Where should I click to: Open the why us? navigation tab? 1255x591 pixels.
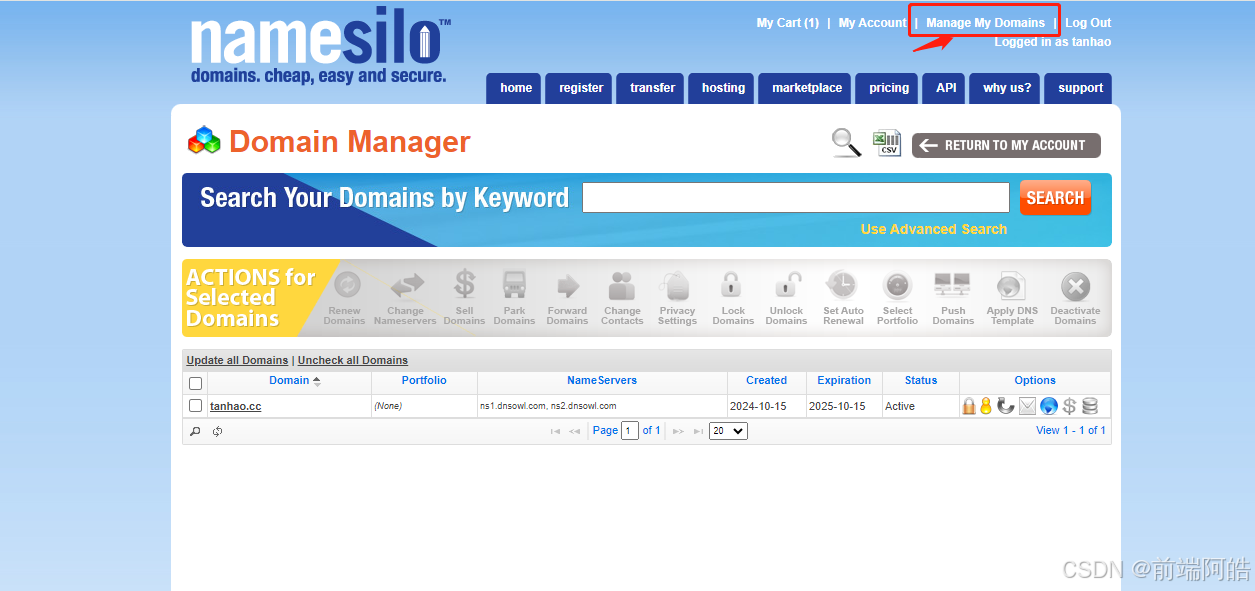(1007, 88)
